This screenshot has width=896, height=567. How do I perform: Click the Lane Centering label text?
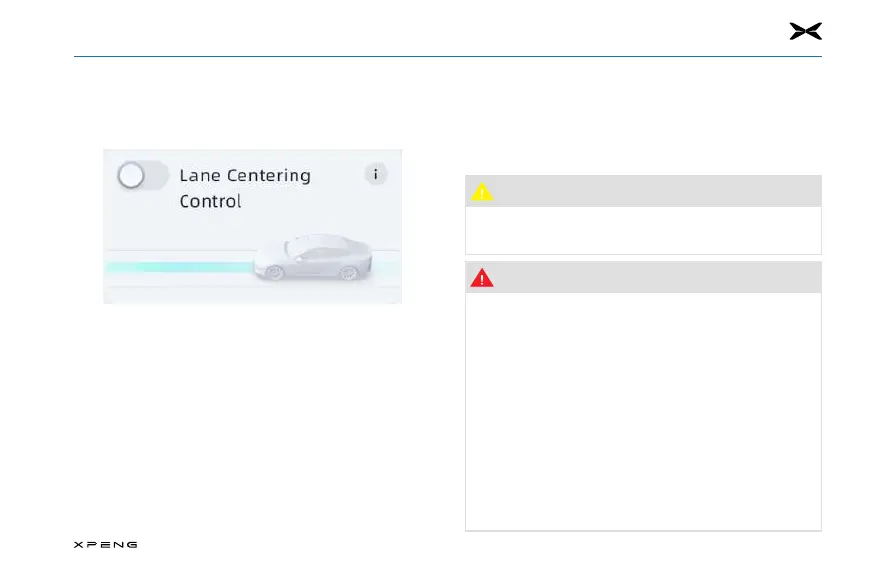[x=245, y=175]
